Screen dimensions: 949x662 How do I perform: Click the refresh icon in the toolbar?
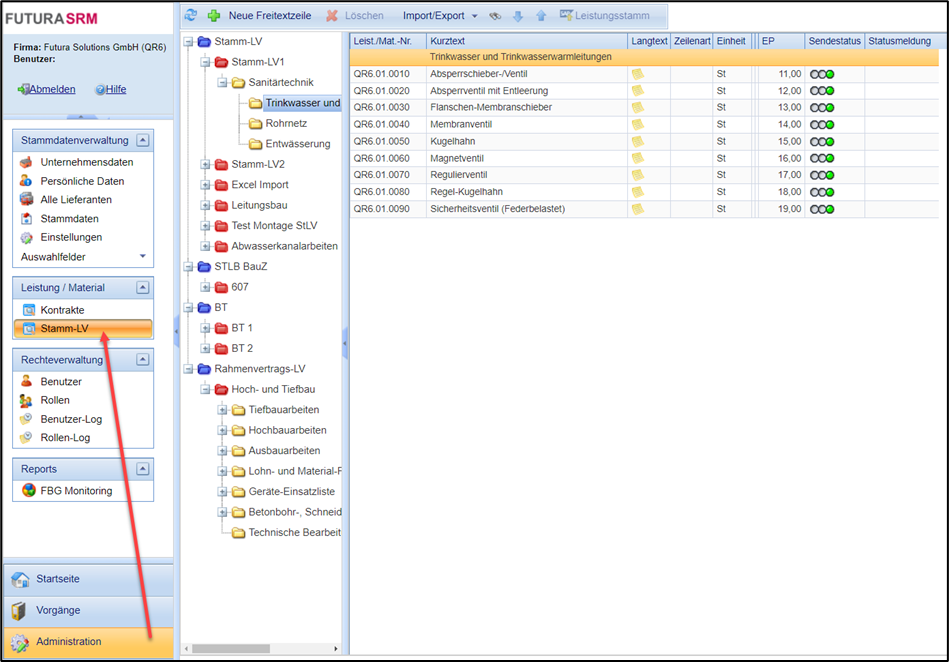[191, 15]
